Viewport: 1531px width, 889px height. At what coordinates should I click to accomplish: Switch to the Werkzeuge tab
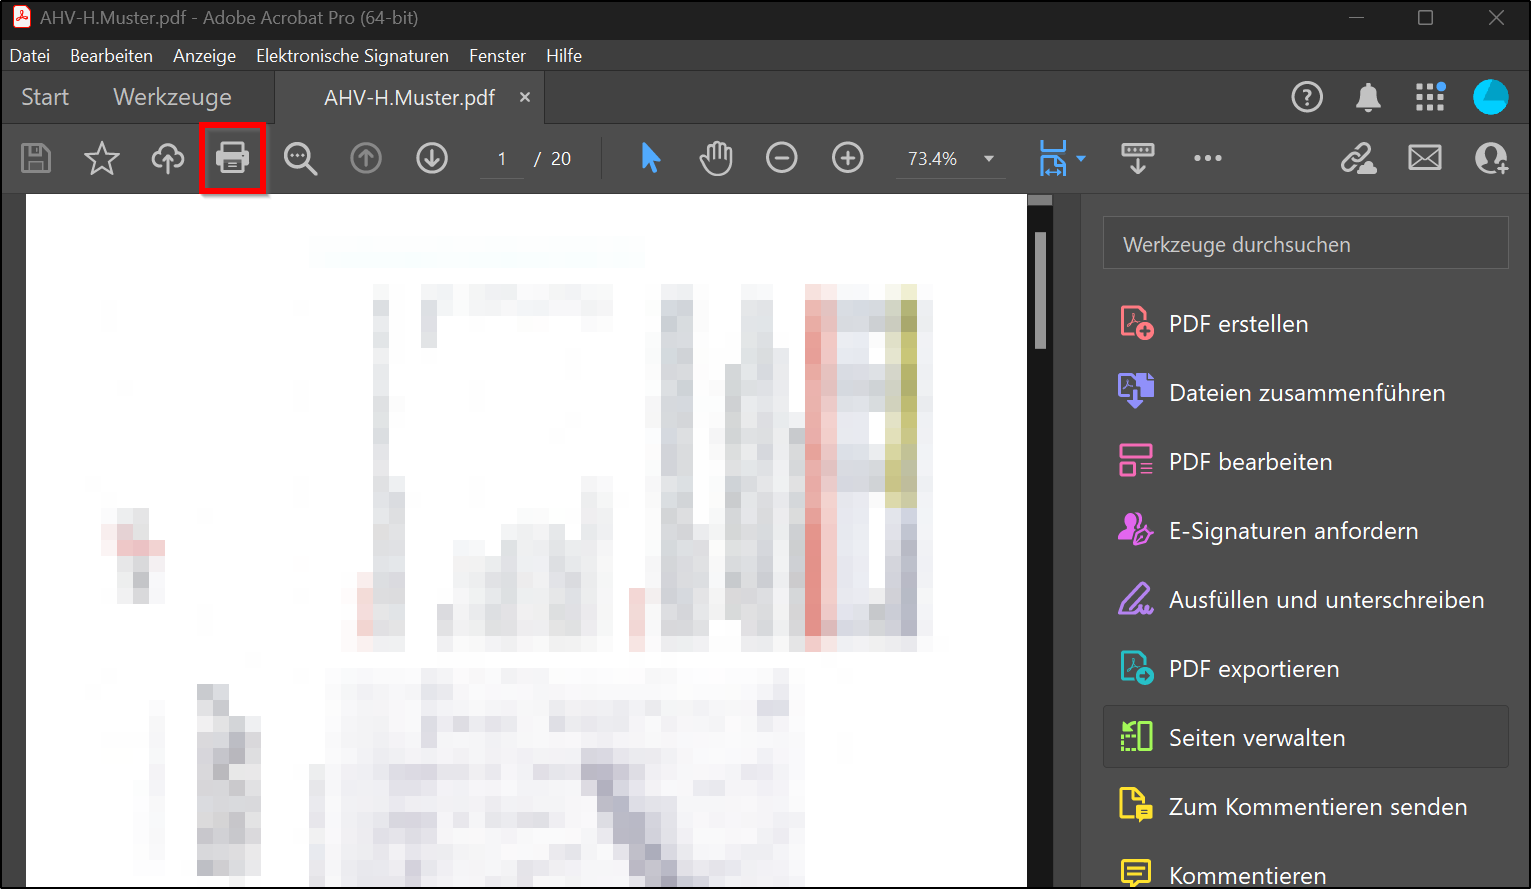coord(172,97)
